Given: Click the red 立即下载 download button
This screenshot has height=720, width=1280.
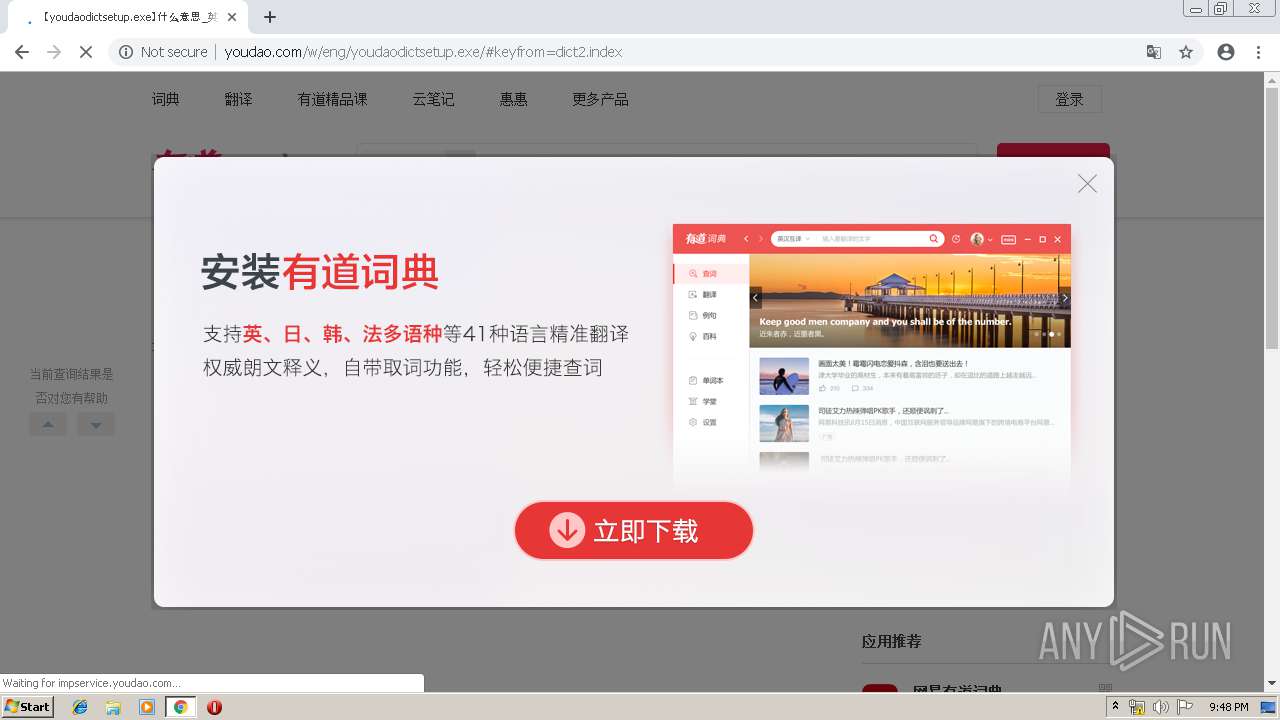Looking at the screenshot, I should click(x=633, y=530).
